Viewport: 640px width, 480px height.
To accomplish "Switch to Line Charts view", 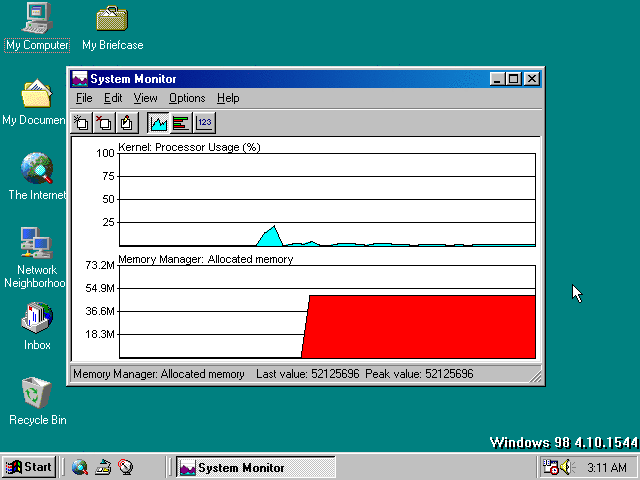I will click(x=158, y=122).
